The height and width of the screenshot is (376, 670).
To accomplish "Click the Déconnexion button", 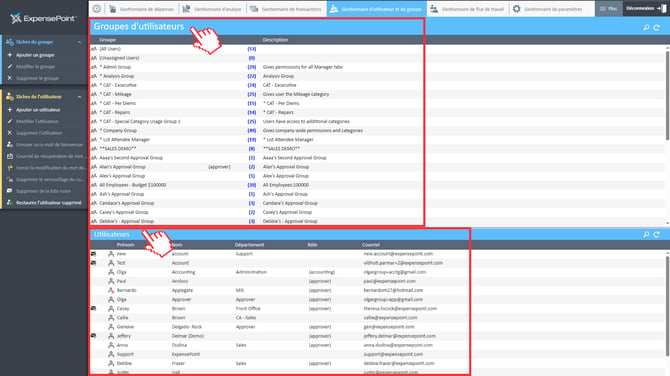I will pos(646,9).
